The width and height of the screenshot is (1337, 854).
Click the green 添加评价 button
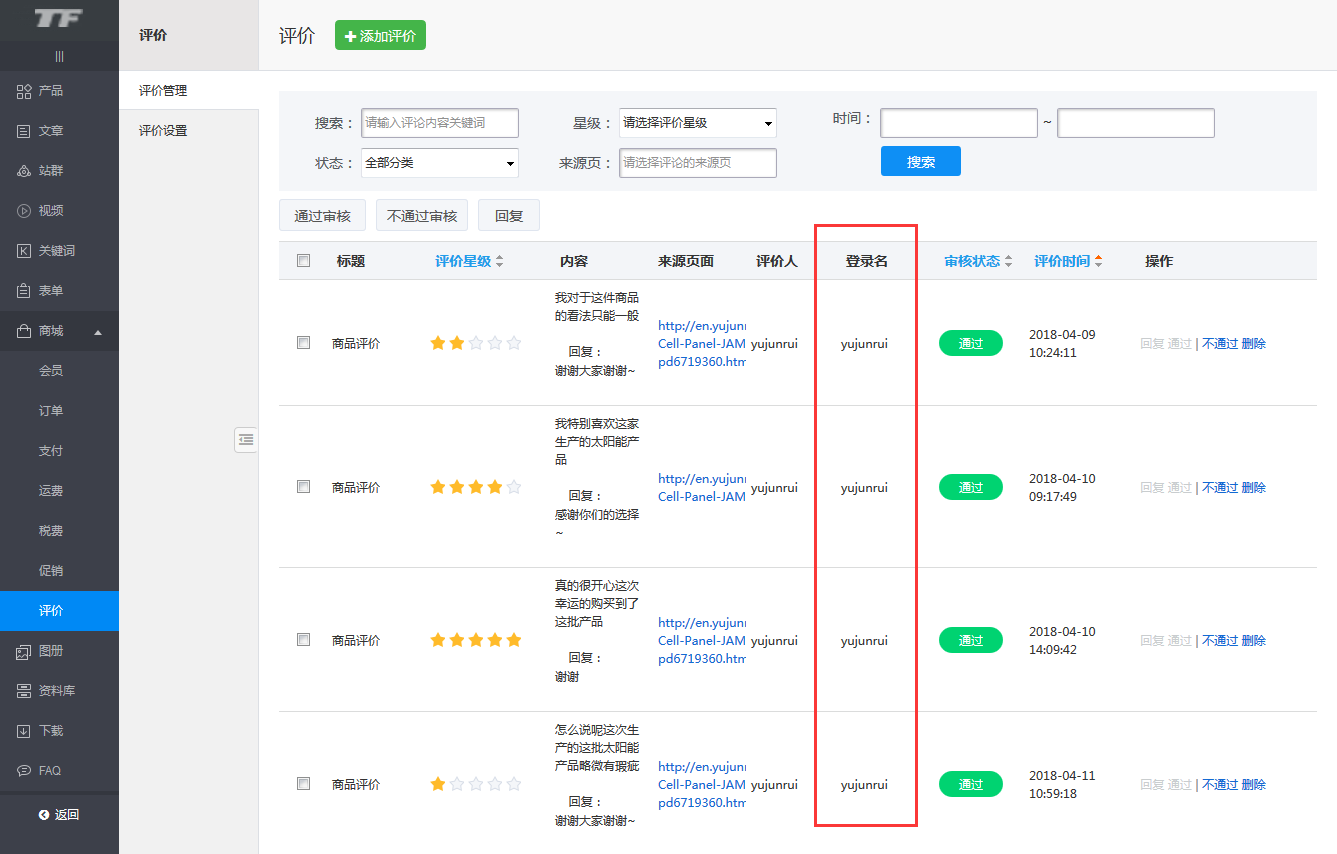(x=380, y=36)
